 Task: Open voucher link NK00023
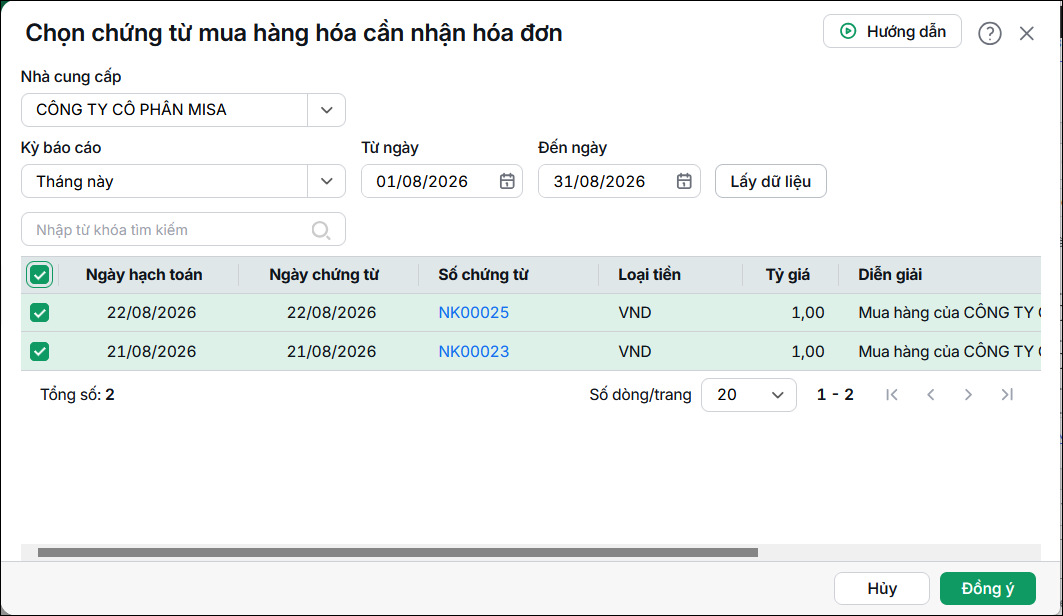(474, 351)
